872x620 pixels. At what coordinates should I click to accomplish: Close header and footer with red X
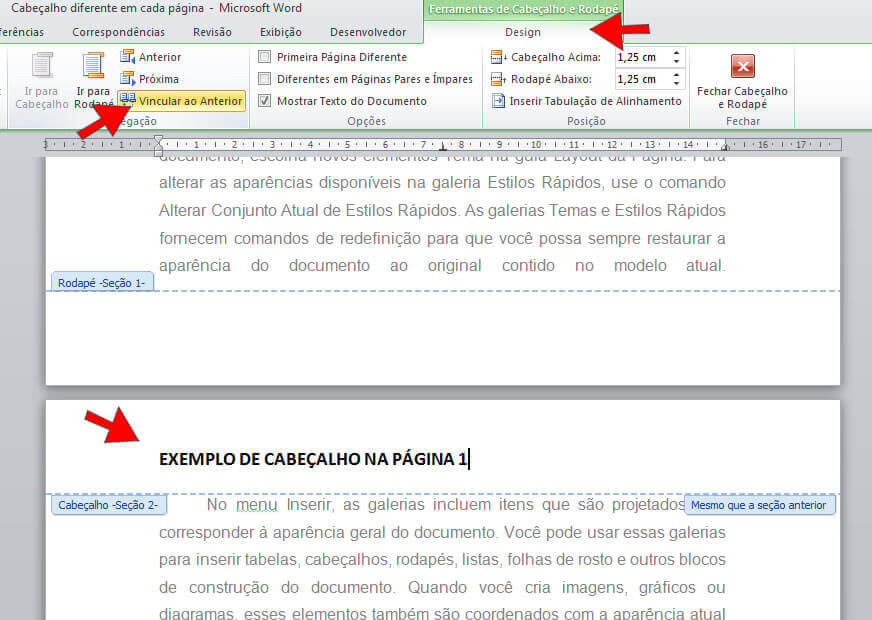pyautogui.click(x=742, y=67)
